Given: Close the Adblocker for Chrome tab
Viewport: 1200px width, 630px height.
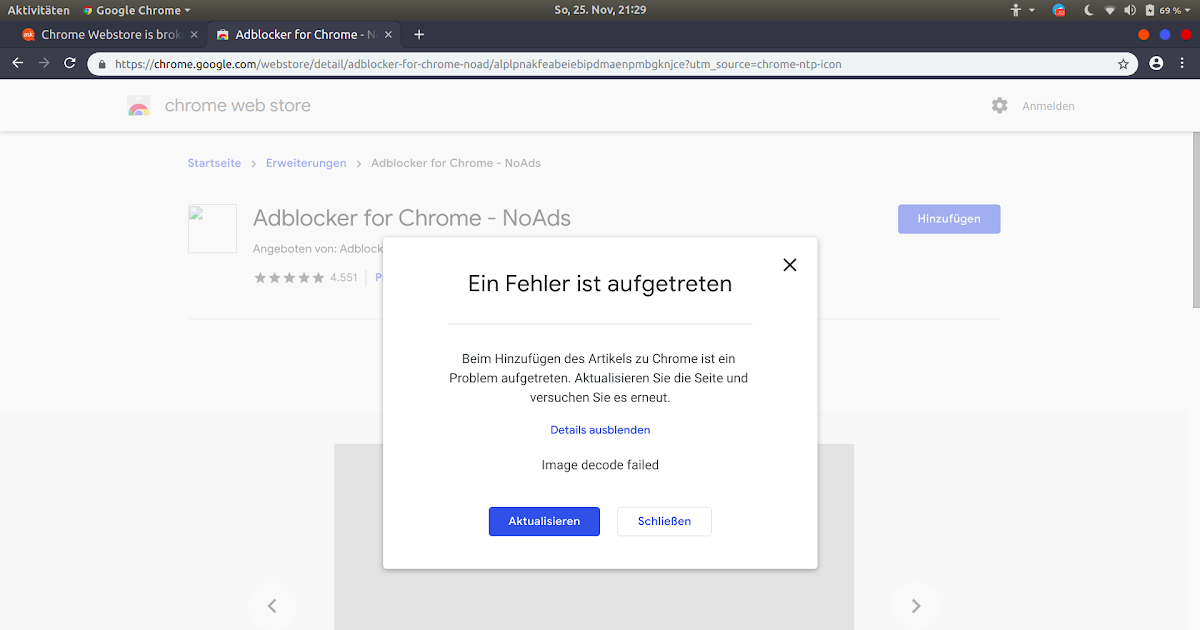Looking at the screenshot, I should pyautogui.click(x=388, y=34).
